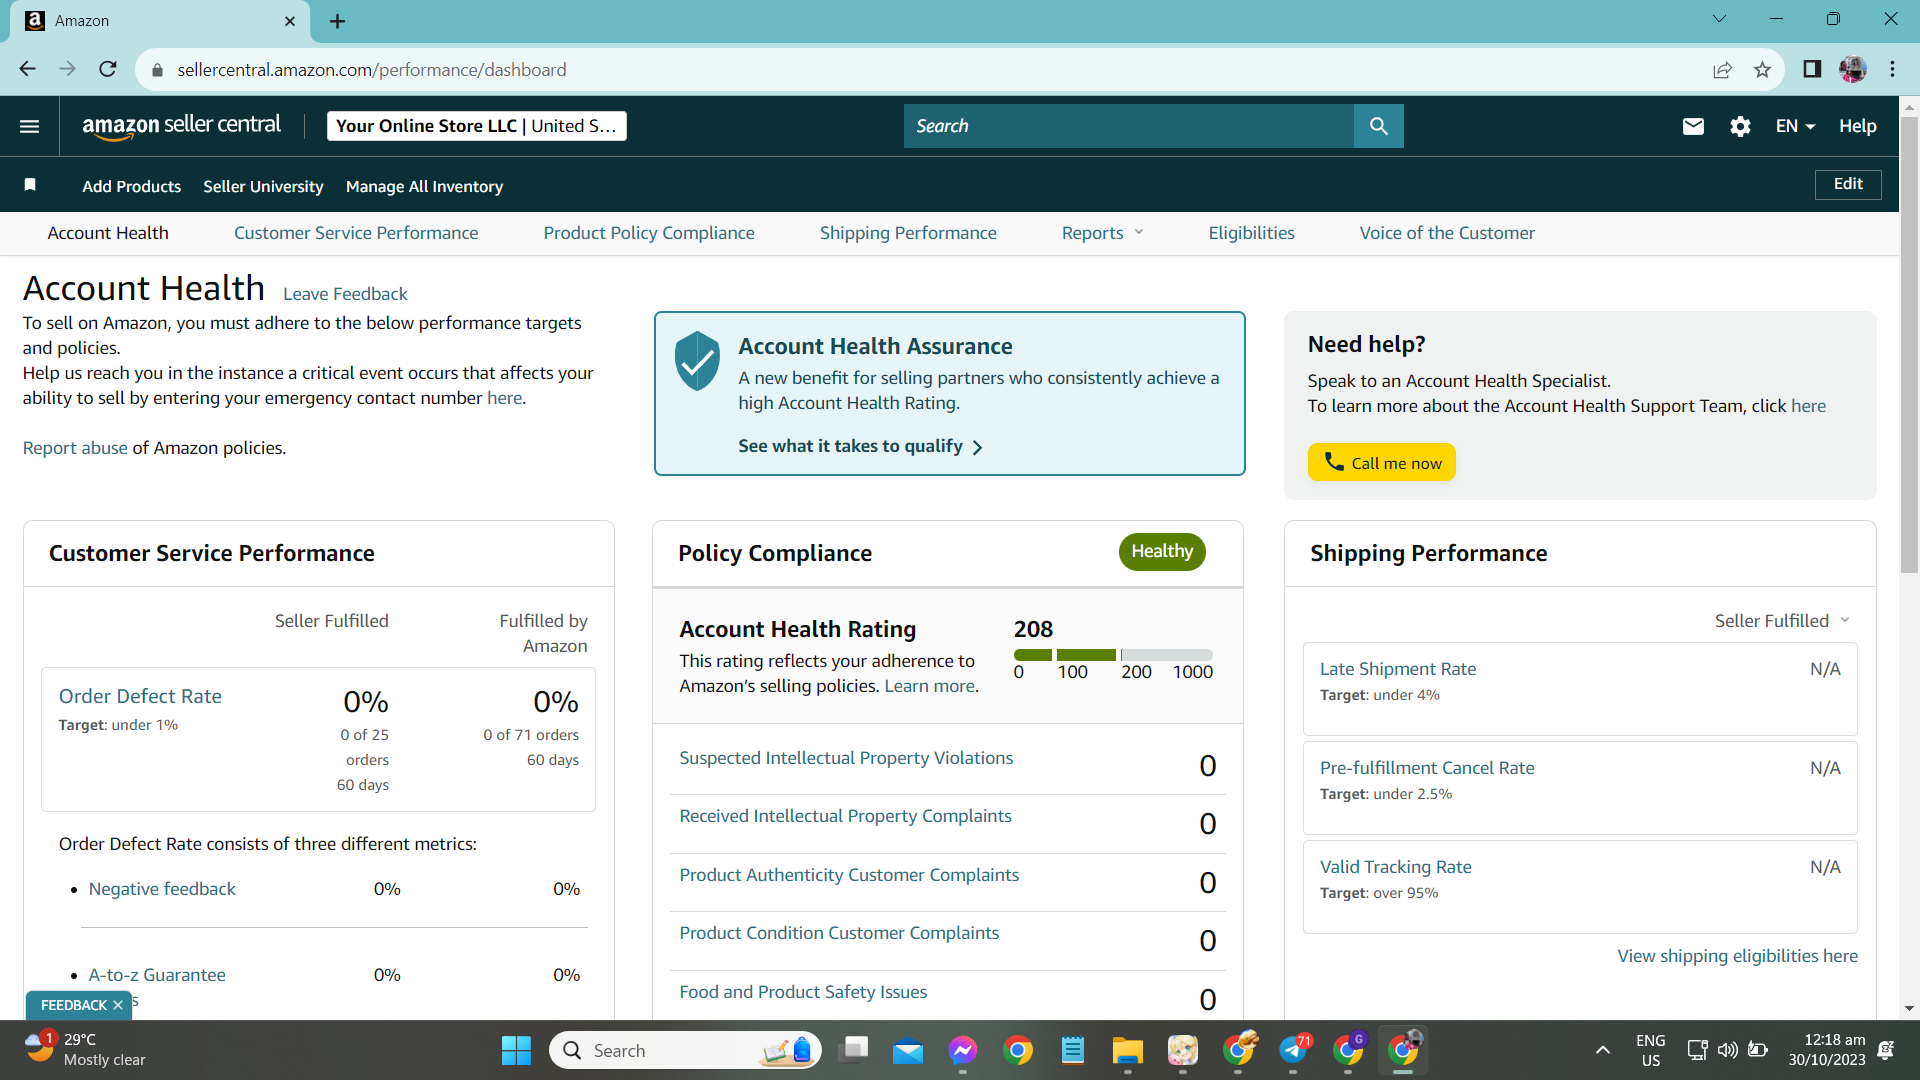Click Add Products in the shortcut bar
Viewport: 1920px width, 1080px height.
(132, 187)
